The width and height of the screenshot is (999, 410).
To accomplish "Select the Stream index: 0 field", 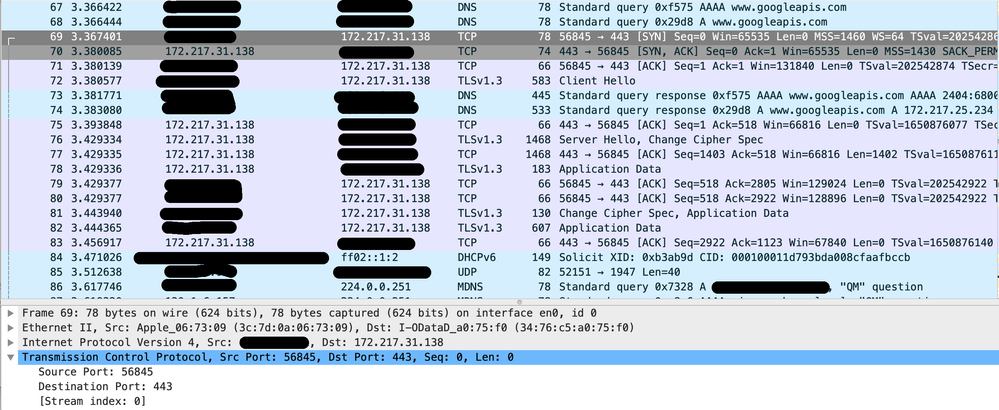I will pyautogui.click(x=92, y=401).
